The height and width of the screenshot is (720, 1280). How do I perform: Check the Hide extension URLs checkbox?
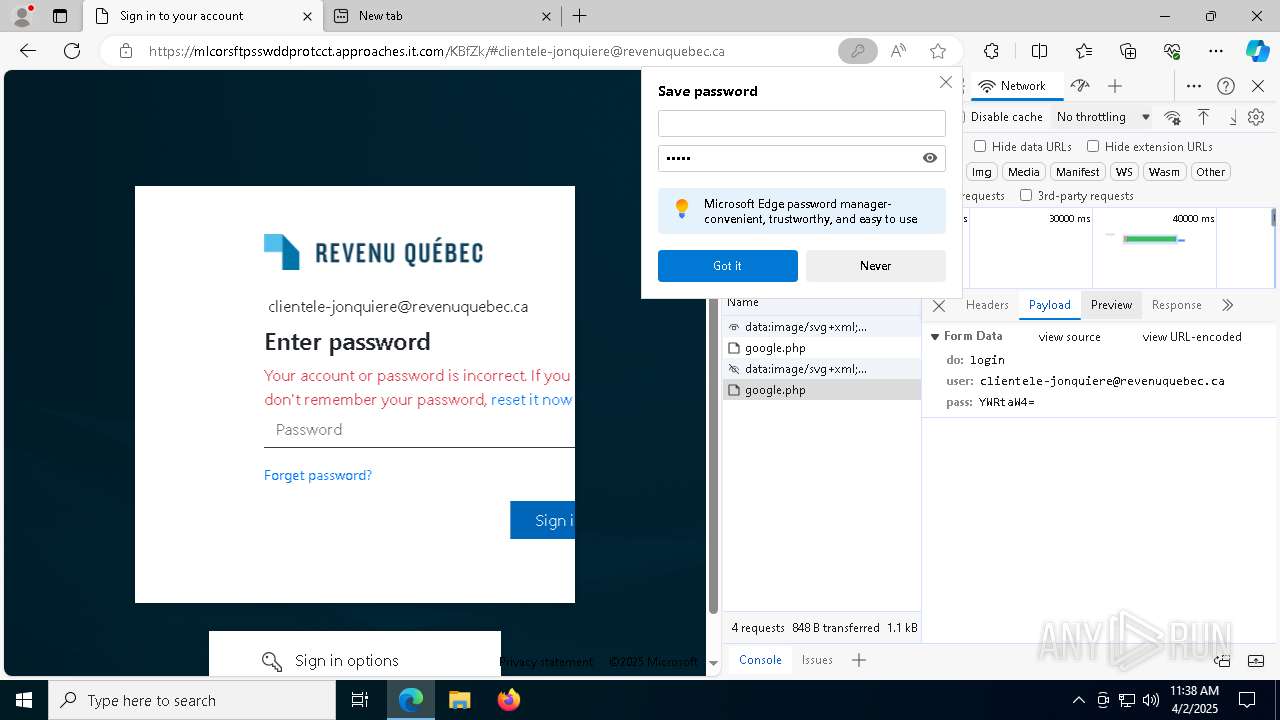click(1093, 146)
